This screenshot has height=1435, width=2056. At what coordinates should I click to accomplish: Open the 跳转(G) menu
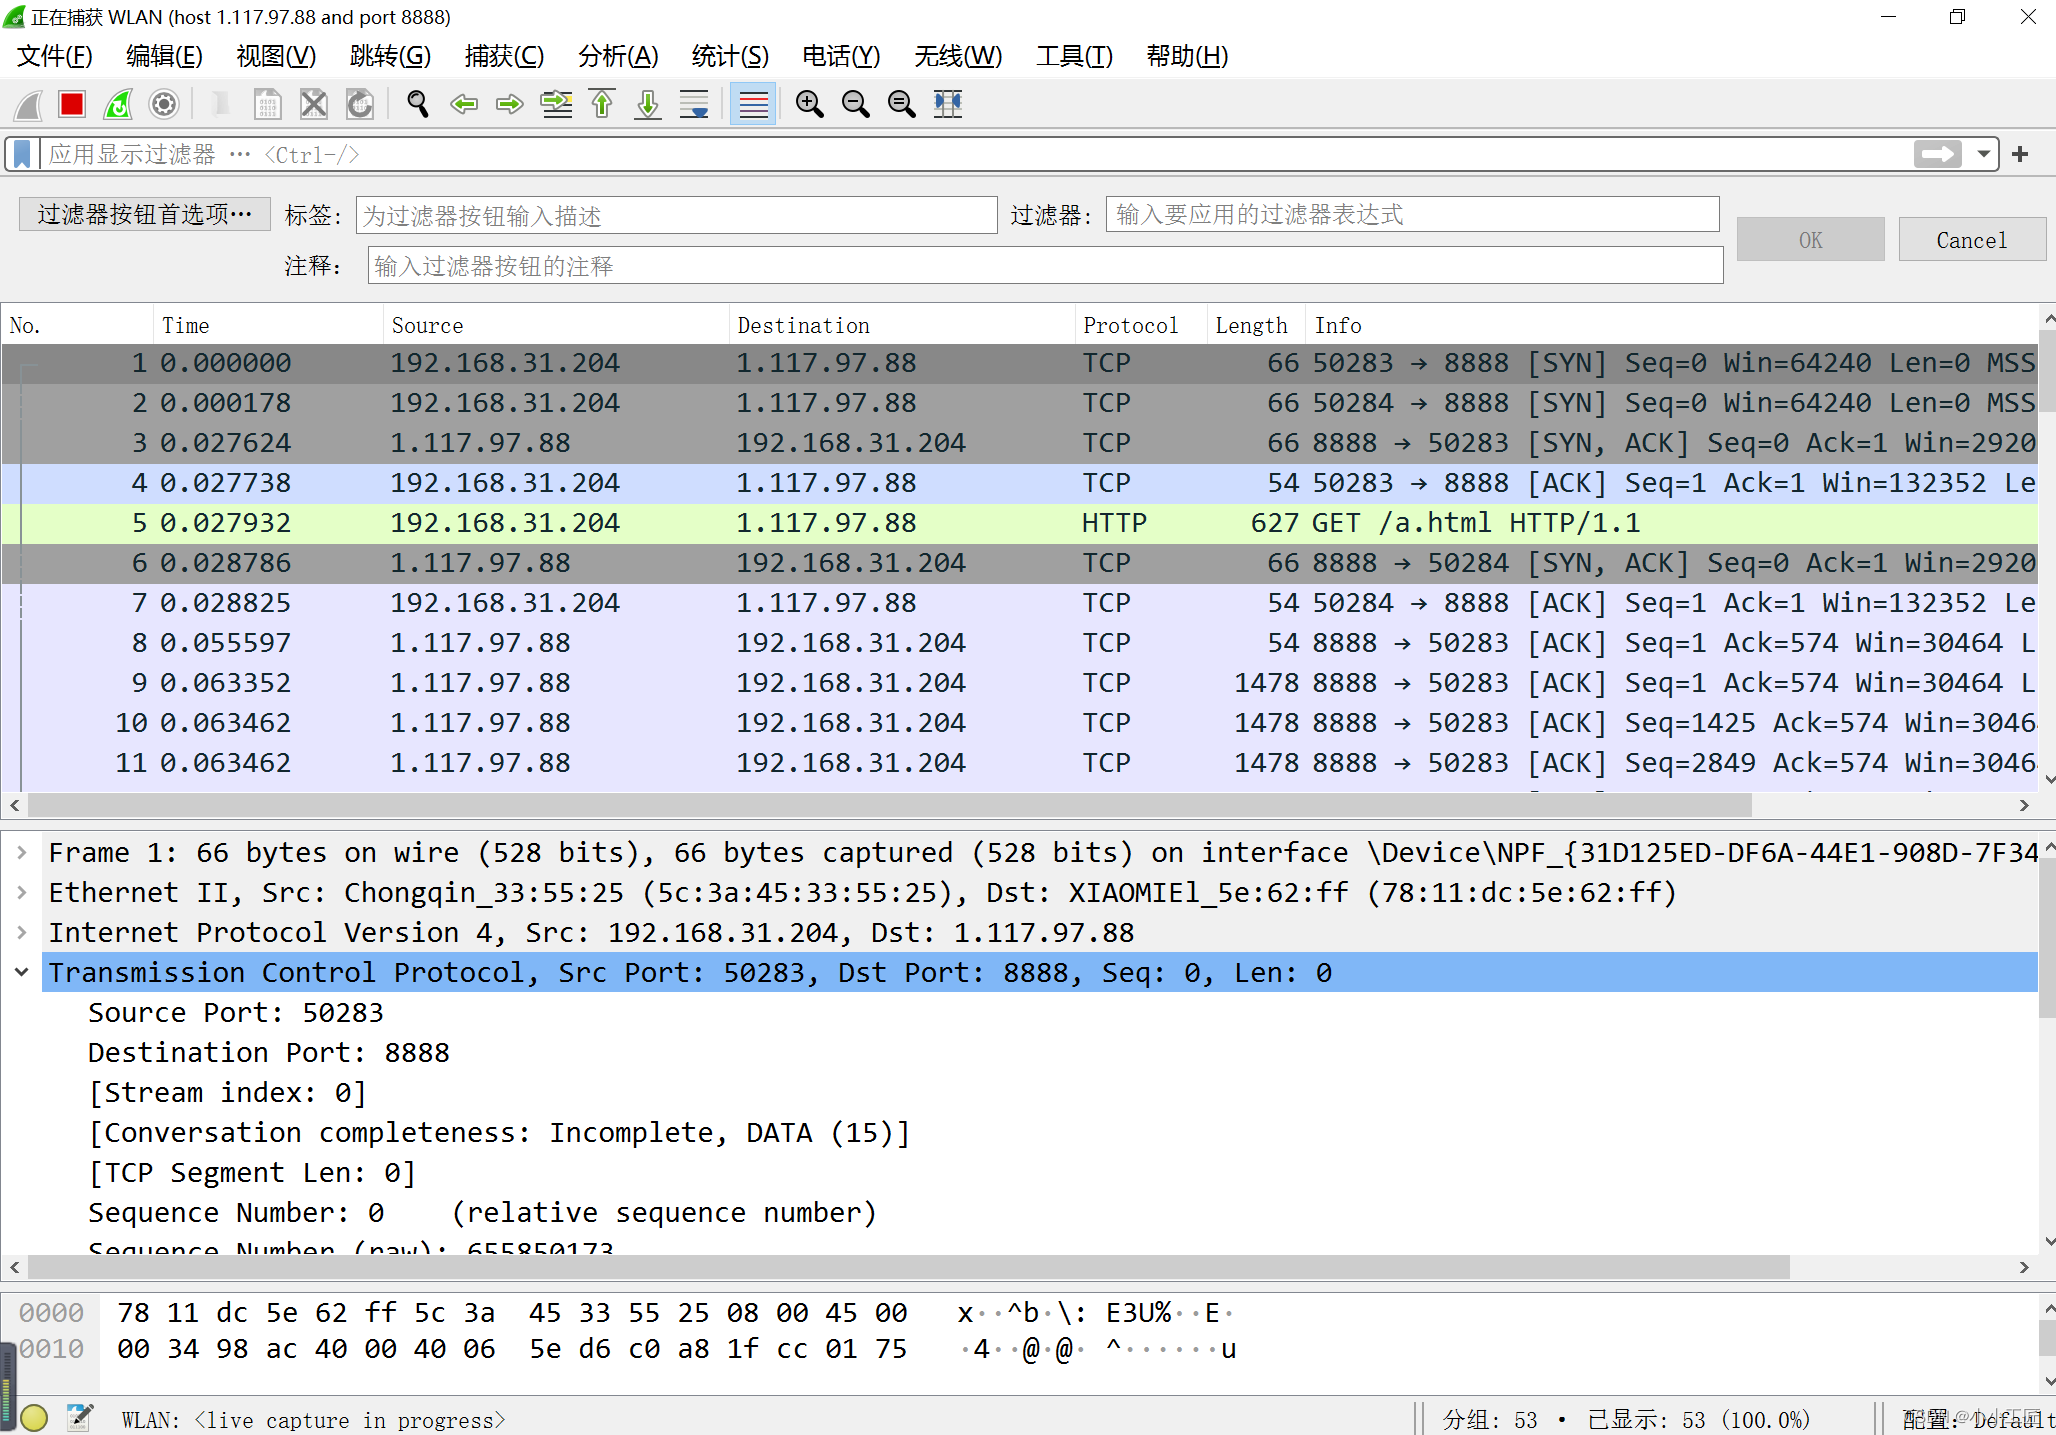(x=390, y=56)
